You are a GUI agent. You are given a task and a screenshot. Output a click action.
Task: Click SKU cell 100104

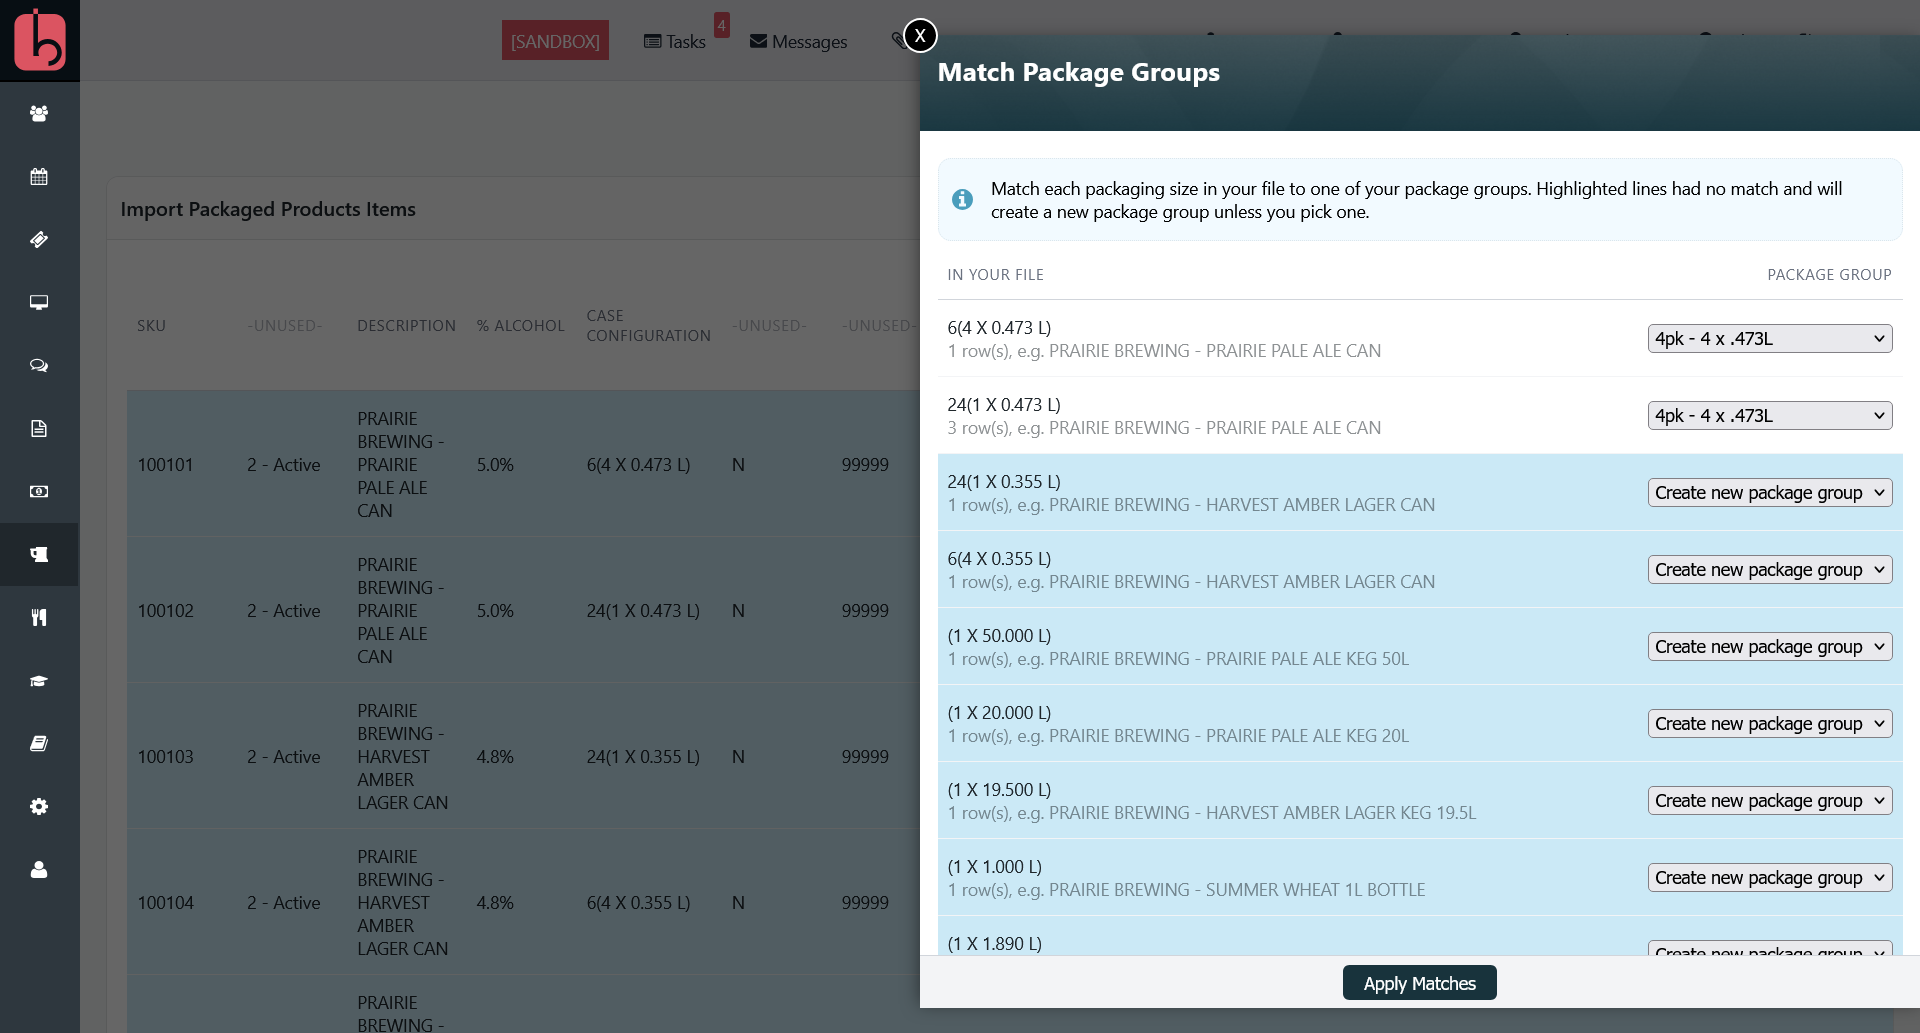tap(166, 903)
